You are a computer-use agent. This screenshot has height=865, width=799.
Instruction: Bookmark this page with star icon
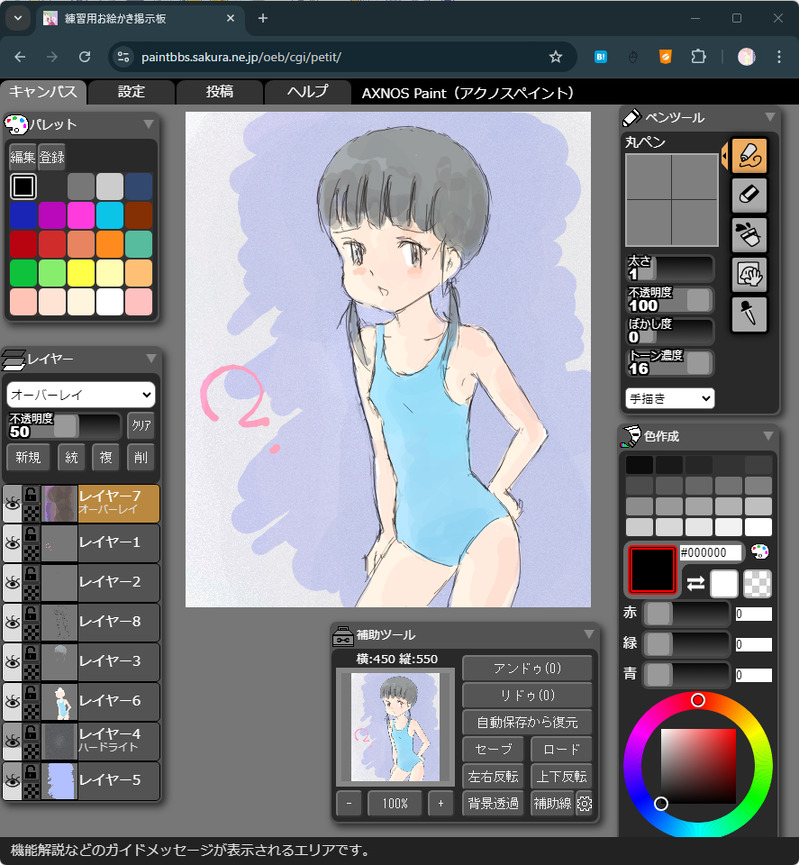(556, 57)
